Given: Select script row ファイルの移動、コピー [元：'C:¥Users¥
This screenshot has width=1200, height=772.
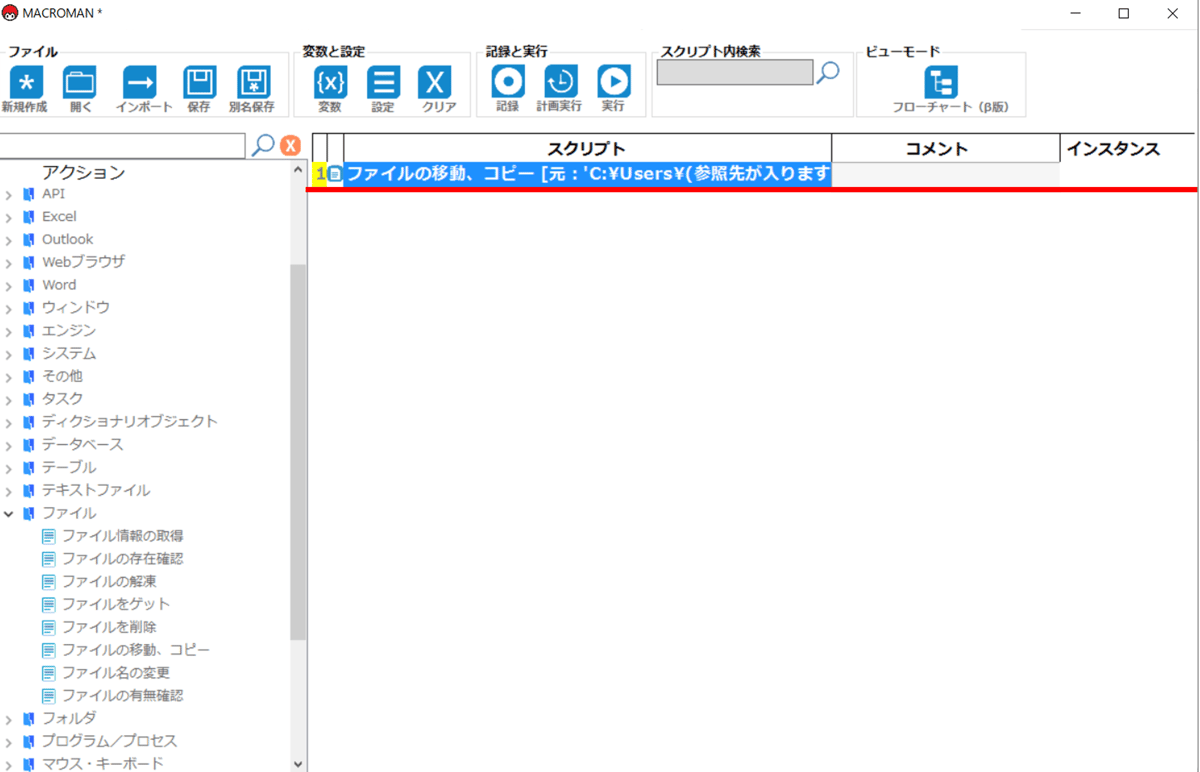Looking at the screenshot, I should [x=587, y=174].
